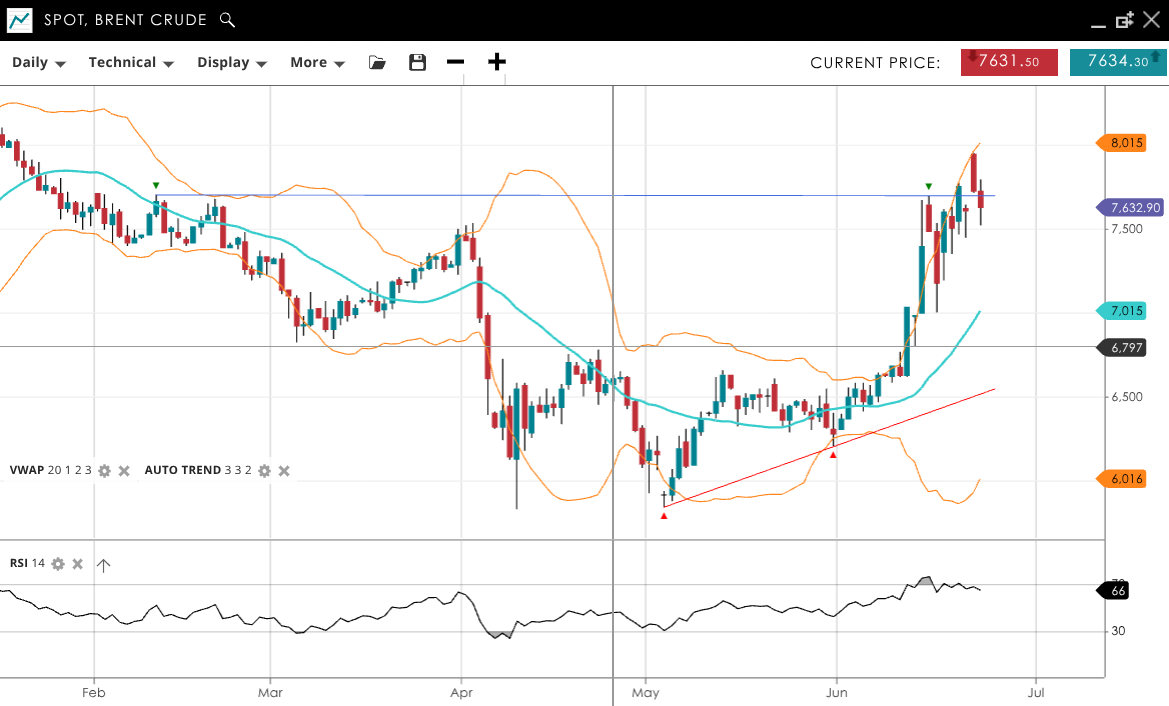Move the RSI panel up with arrow
1169x706 pixels.
[103, 565]
